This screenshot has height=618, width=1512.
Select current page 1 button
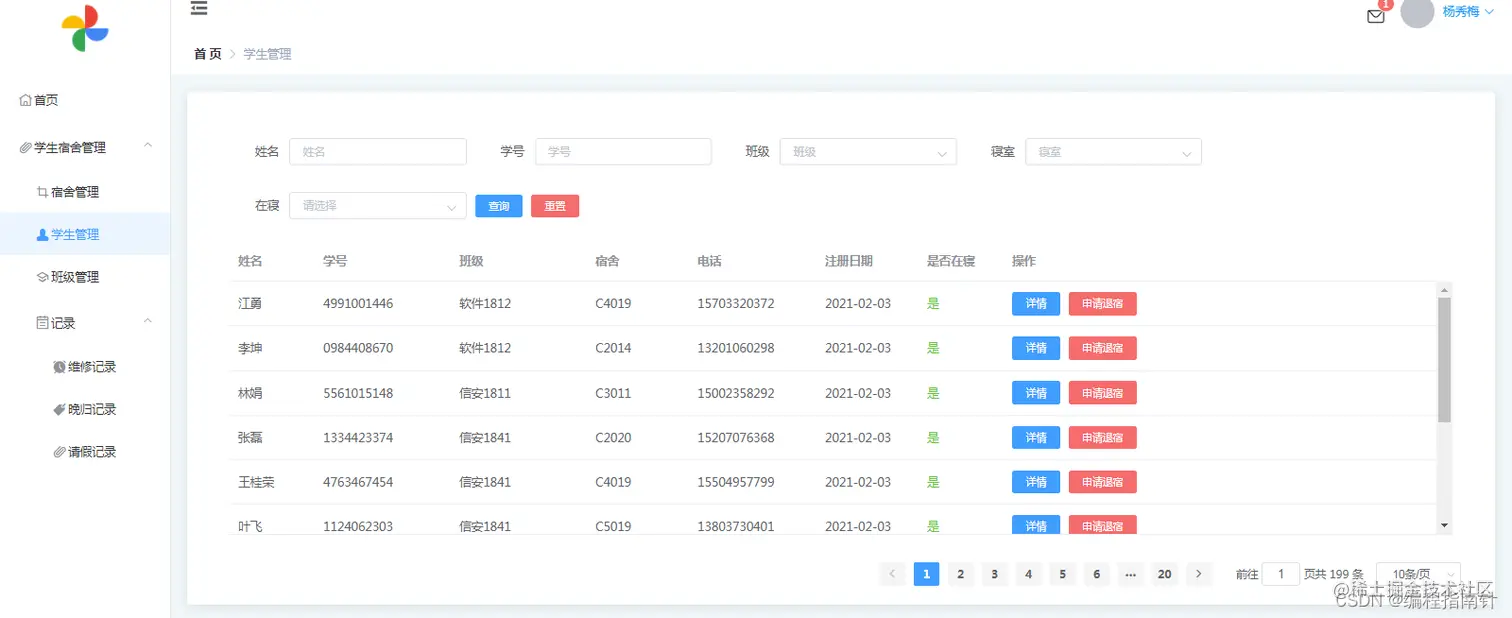(x=926, y=574)
